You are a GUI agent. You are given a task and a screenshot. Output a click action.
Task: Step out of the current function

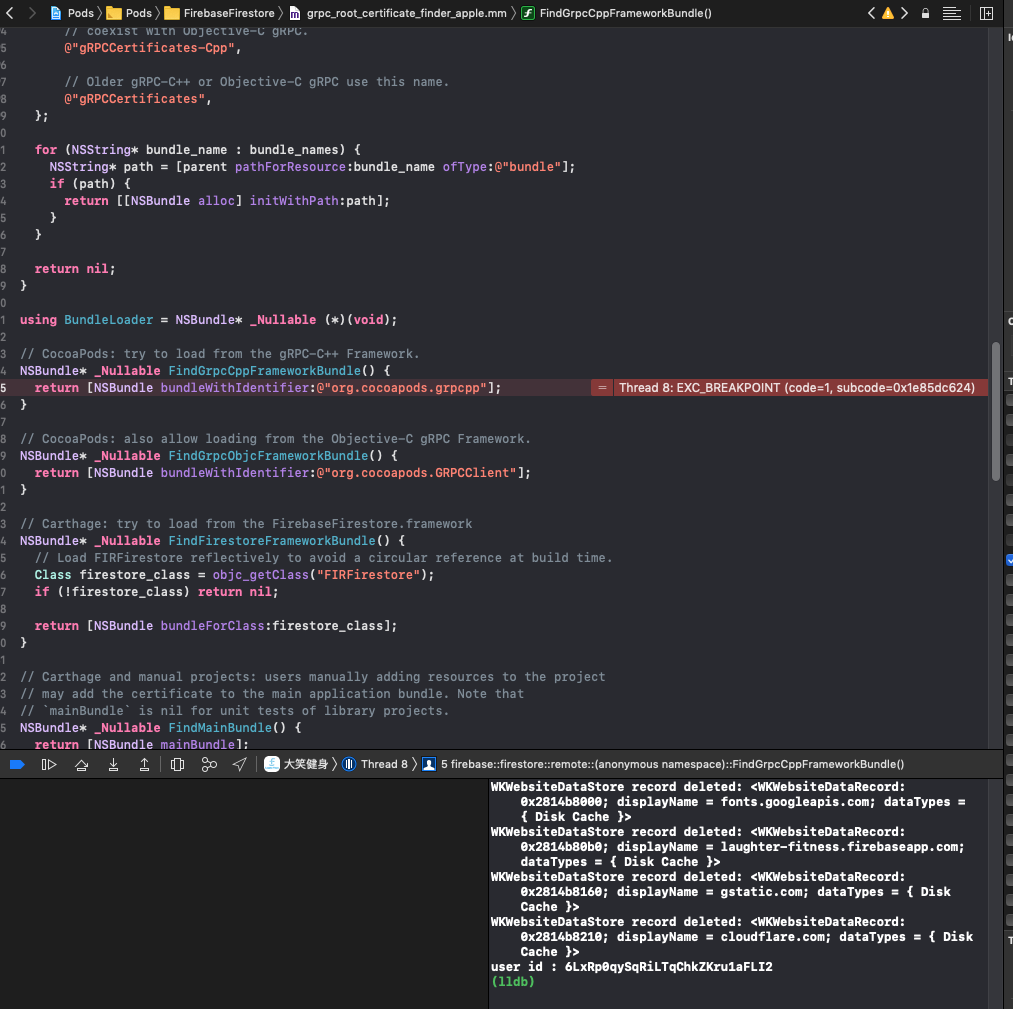coord(144,765)
